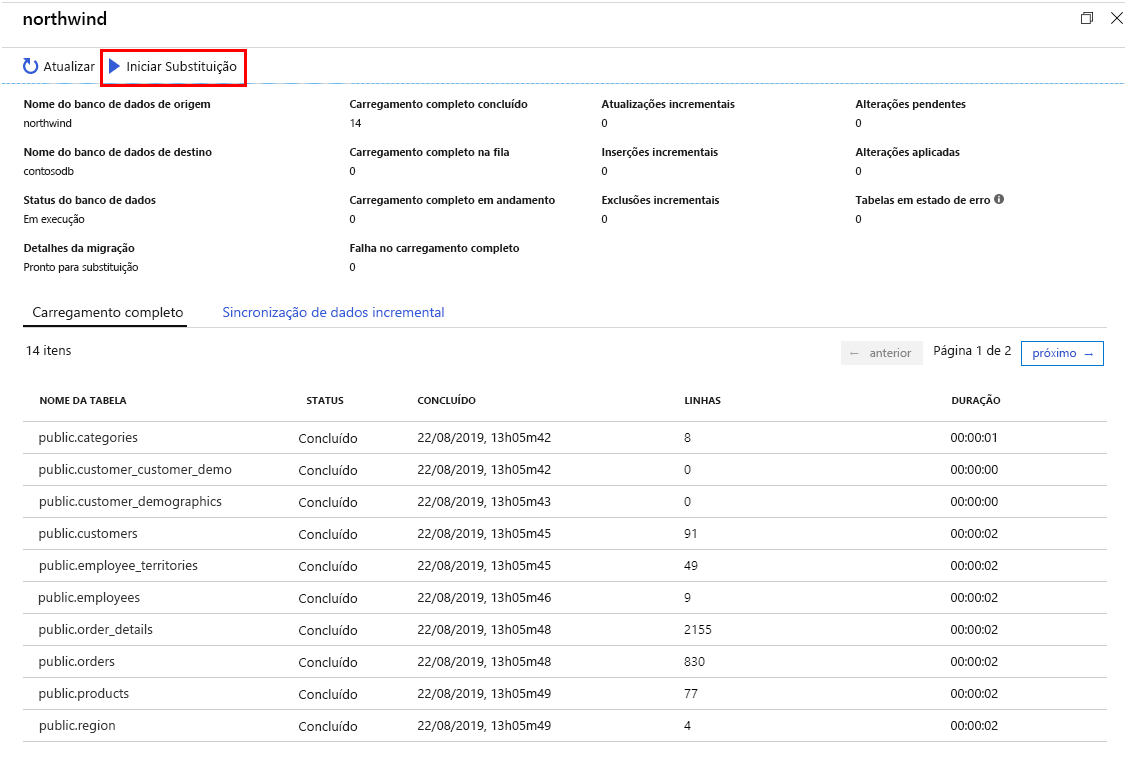Click the 14 itens count

click(49, 351)
